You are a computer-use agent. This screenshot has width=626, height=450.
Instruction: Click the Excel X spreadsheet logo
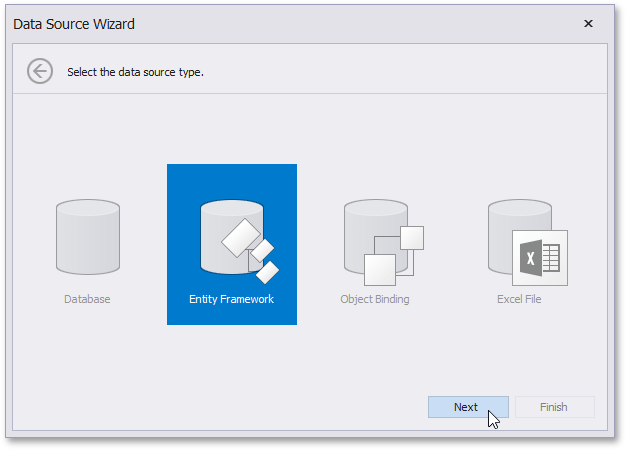tap(539, 258)
